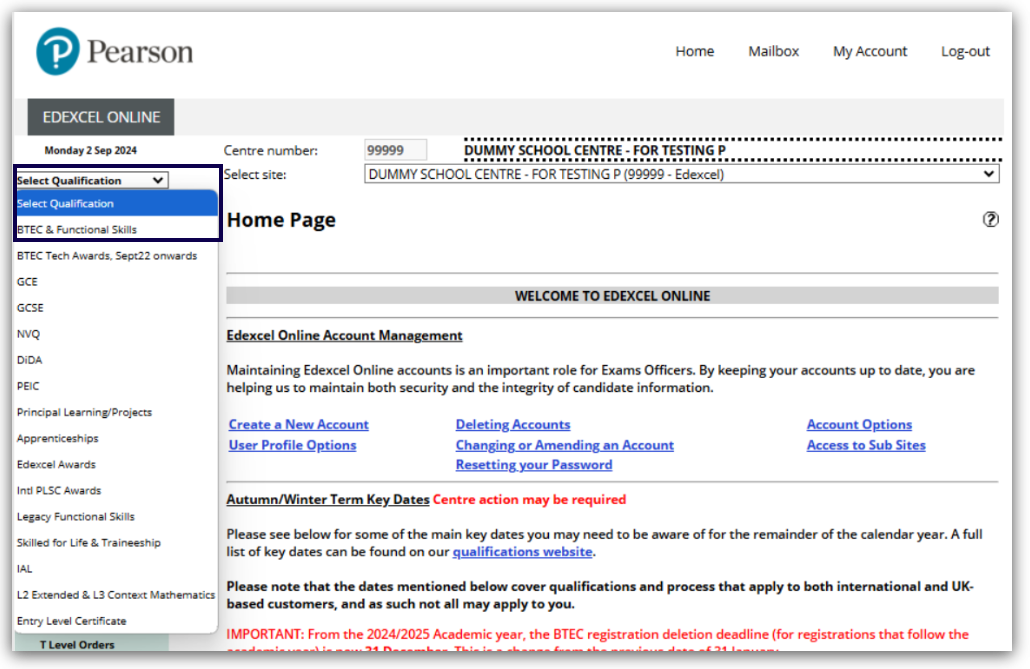Choose Principal Learning/Projects option
Image resolution: width=1030 pixels, height=669 pixels.
(x=117, y=412)
